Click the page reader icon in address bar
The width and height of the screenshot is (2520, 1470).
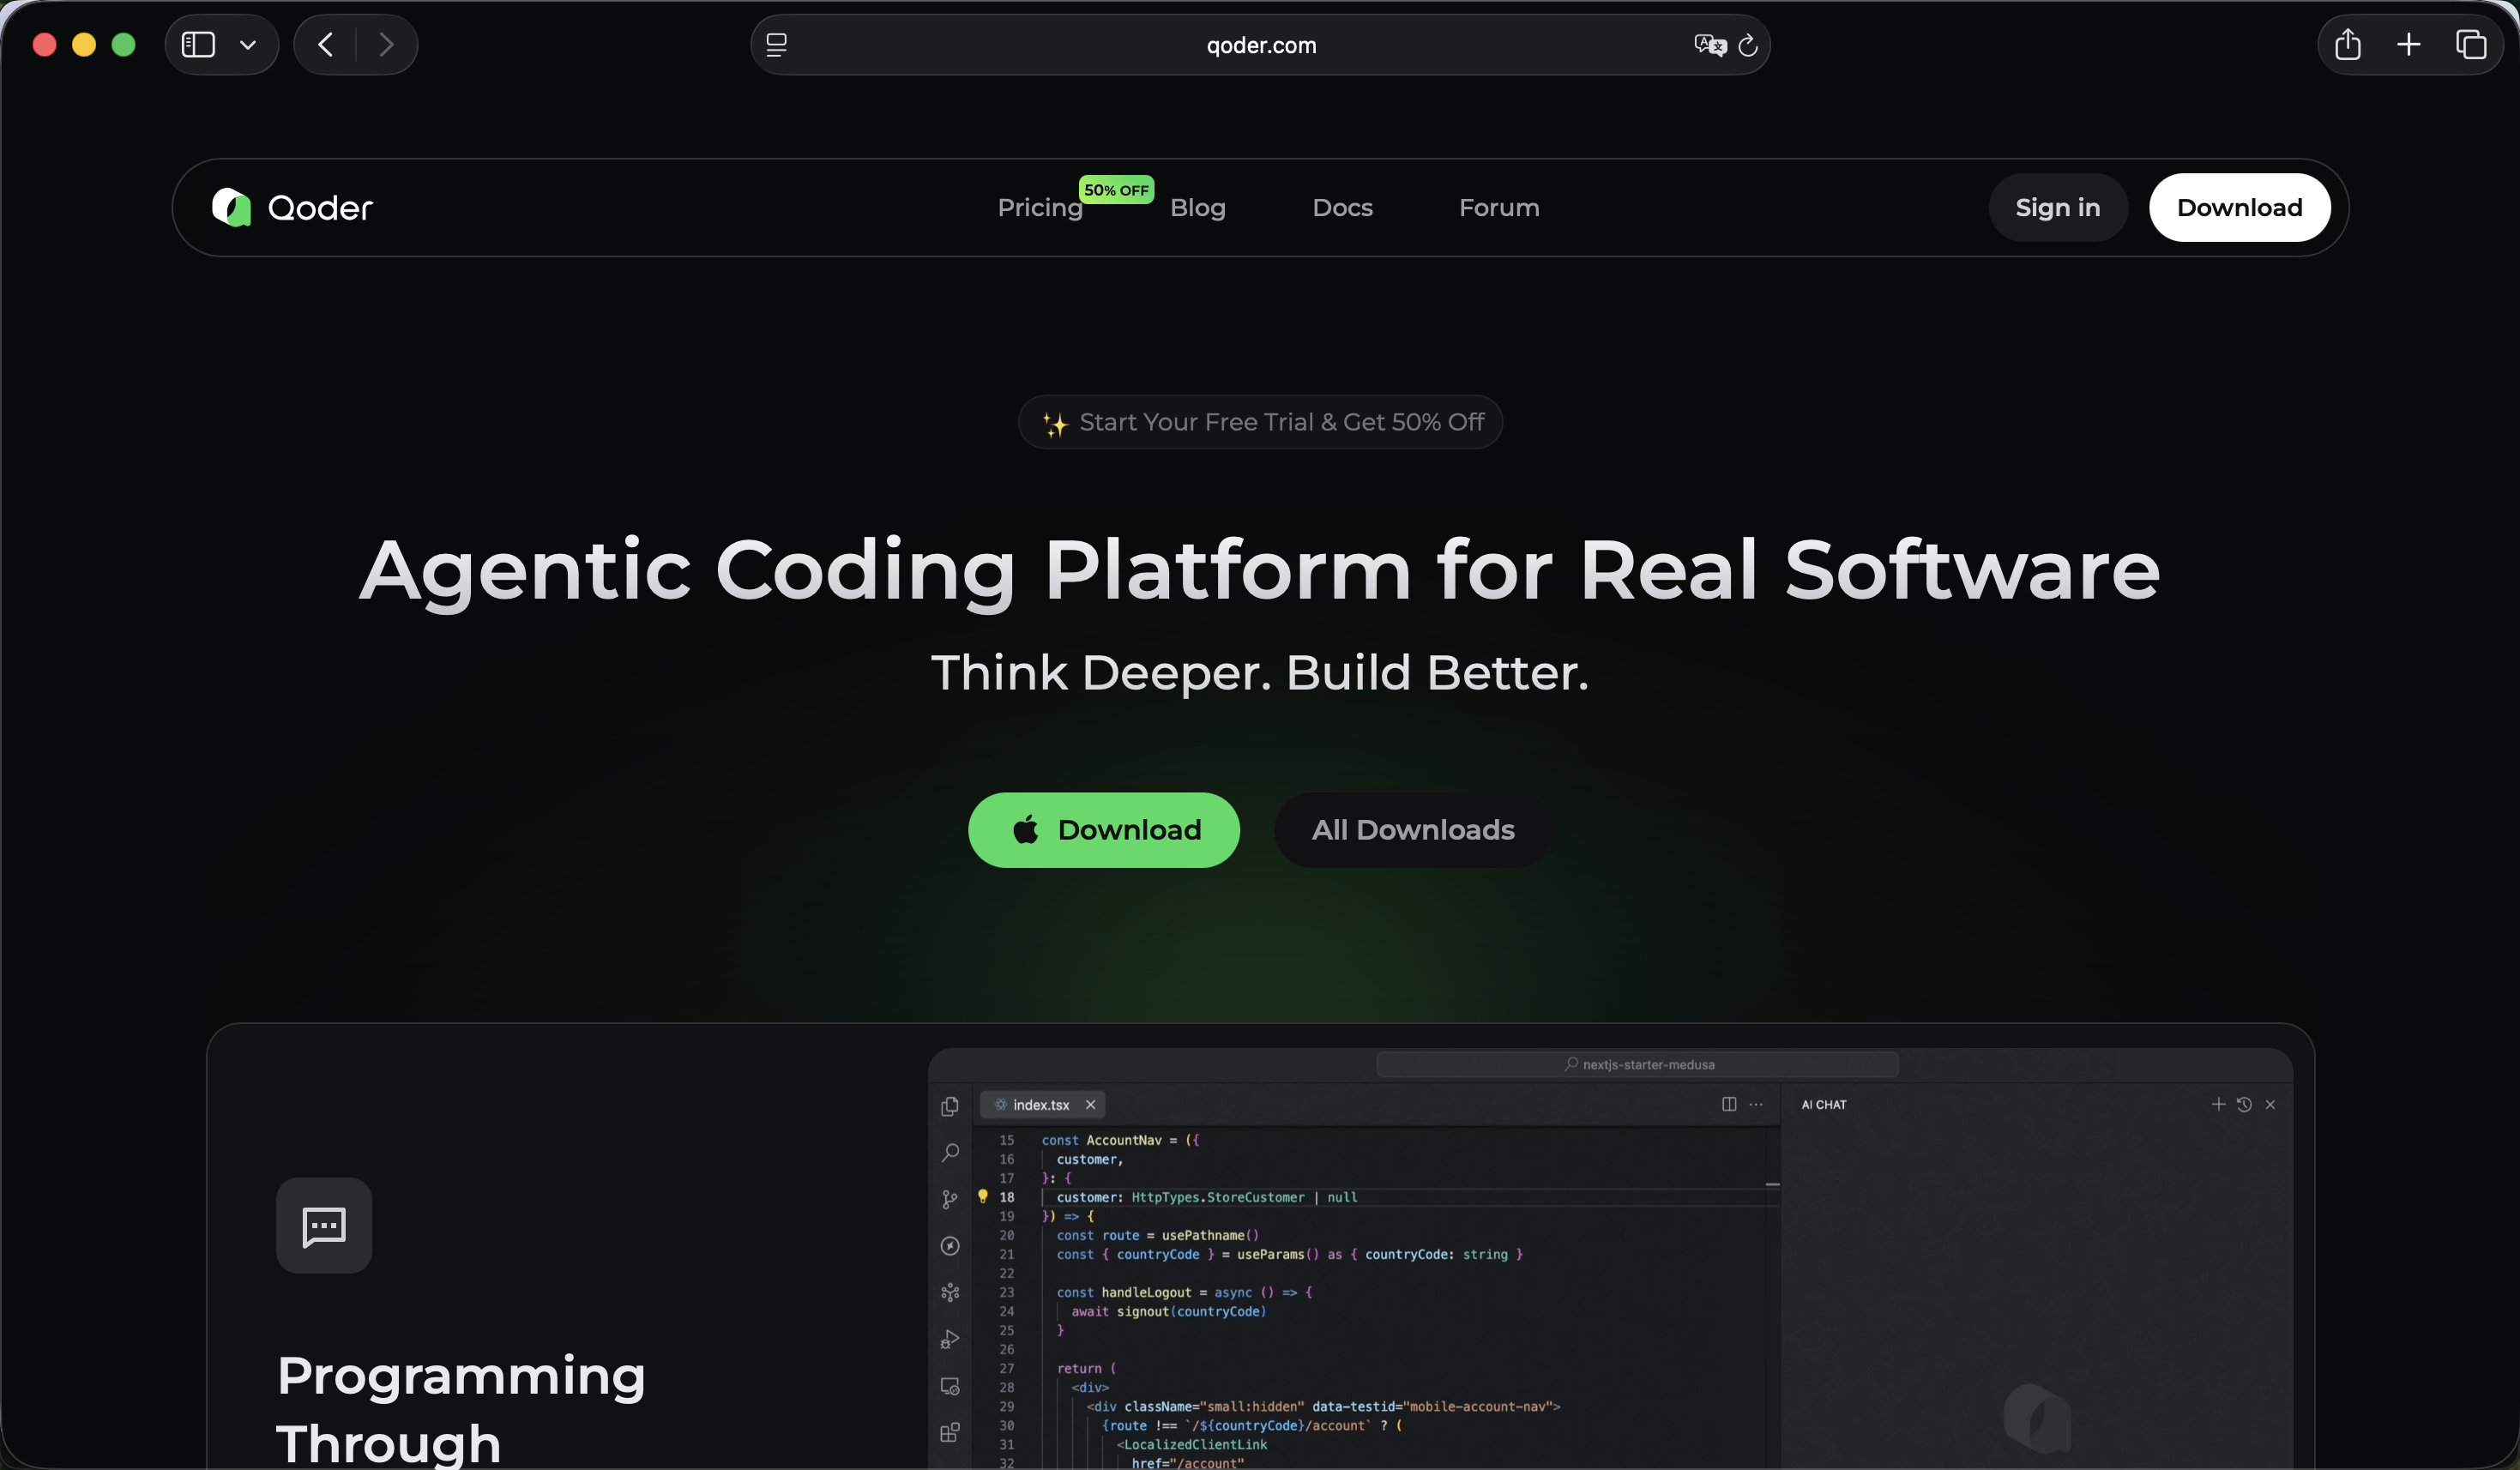point(776,45)
